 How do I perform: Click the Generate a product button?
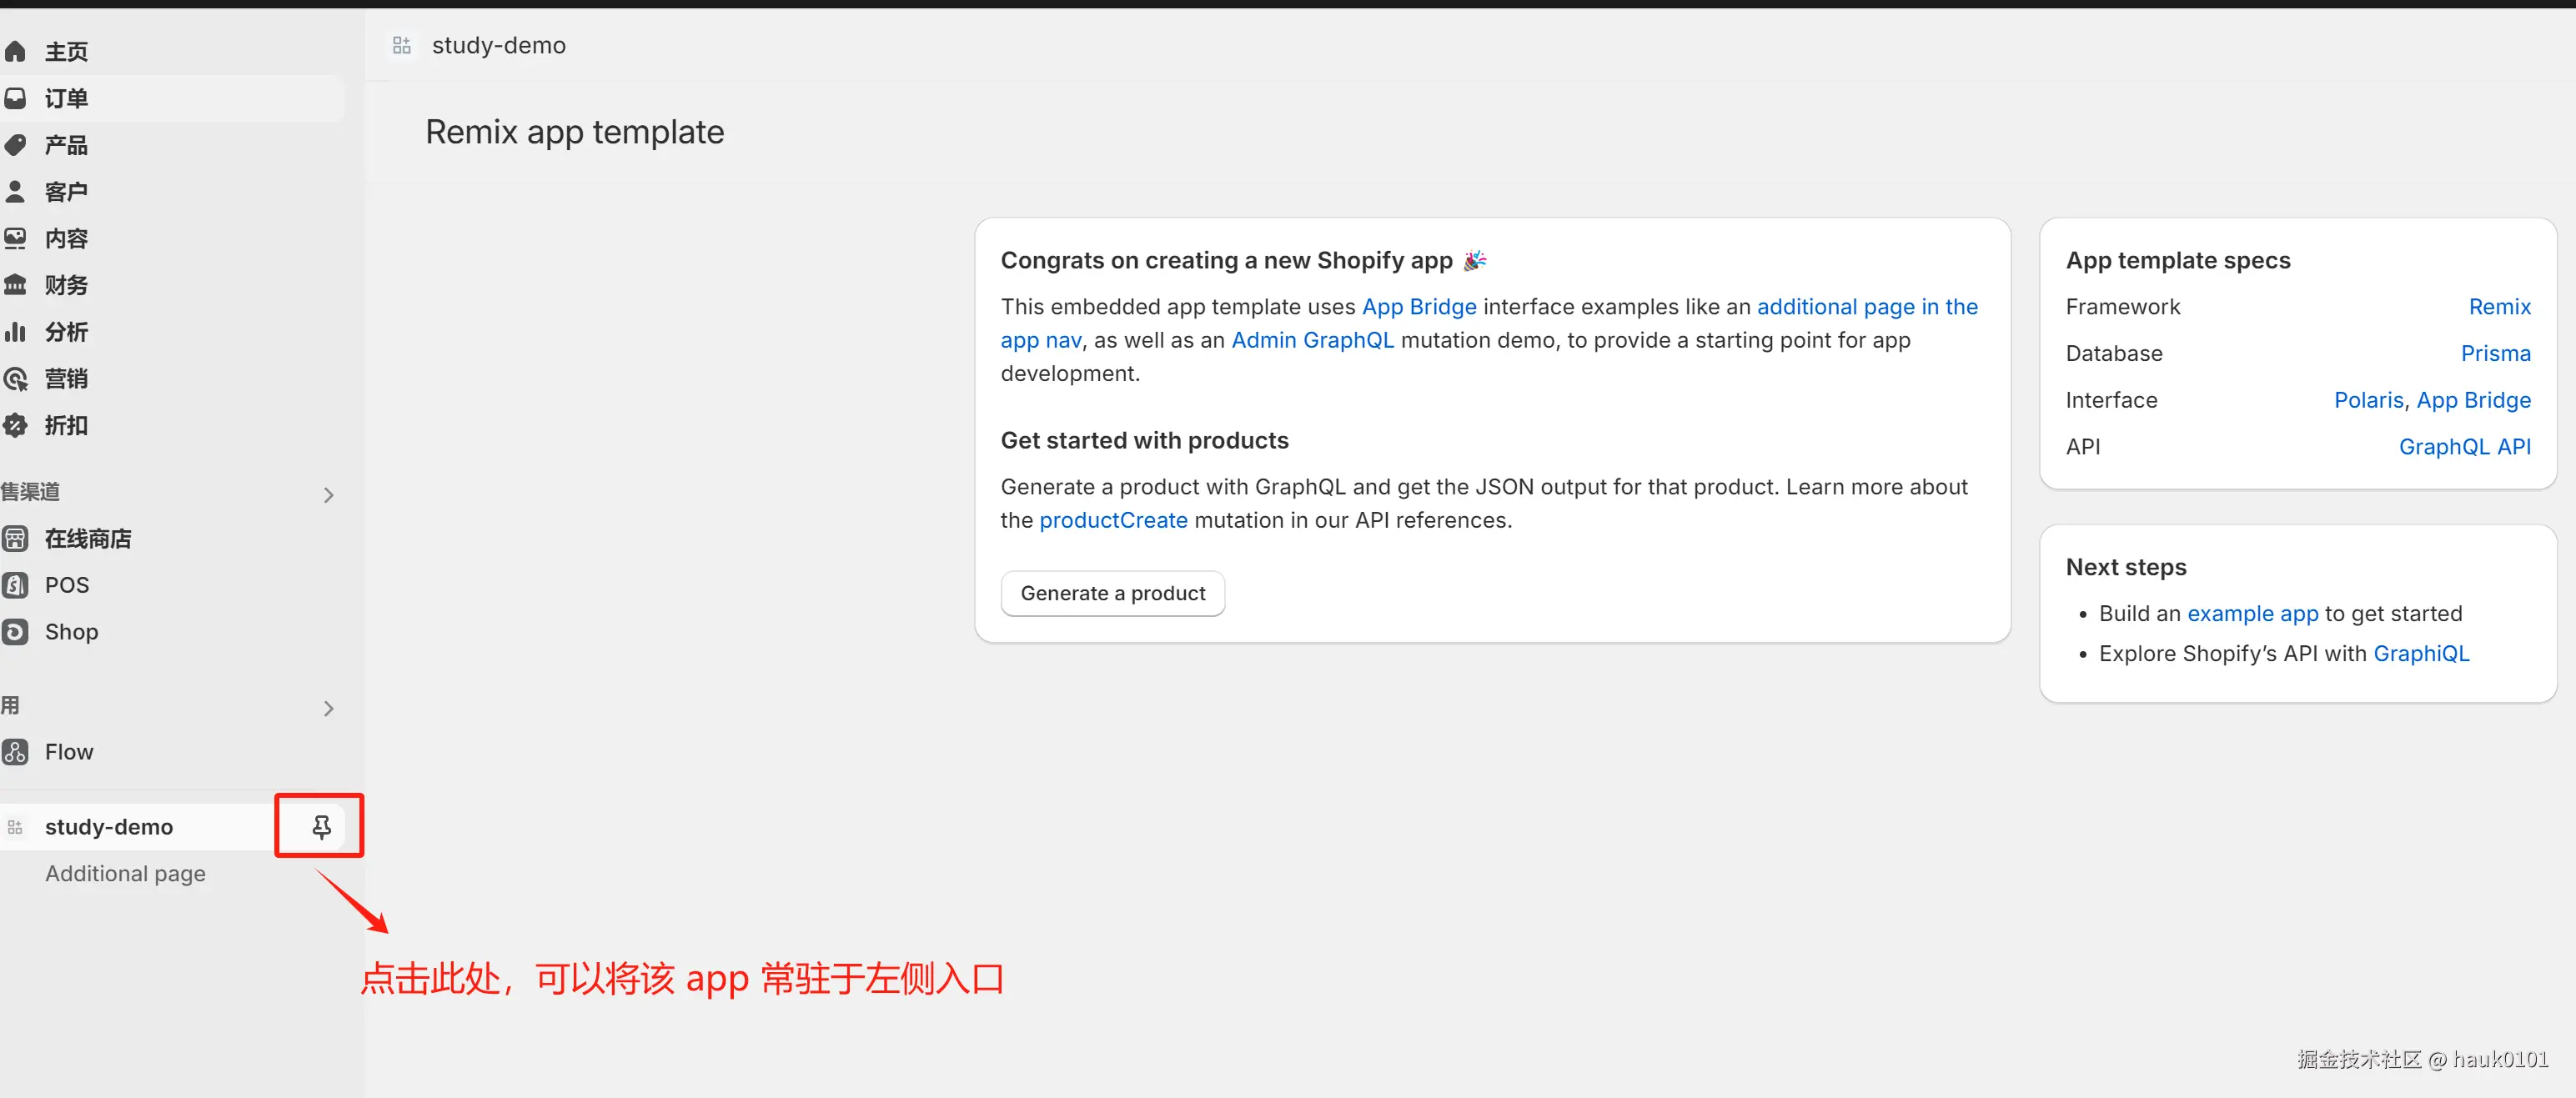[1112, 592]
